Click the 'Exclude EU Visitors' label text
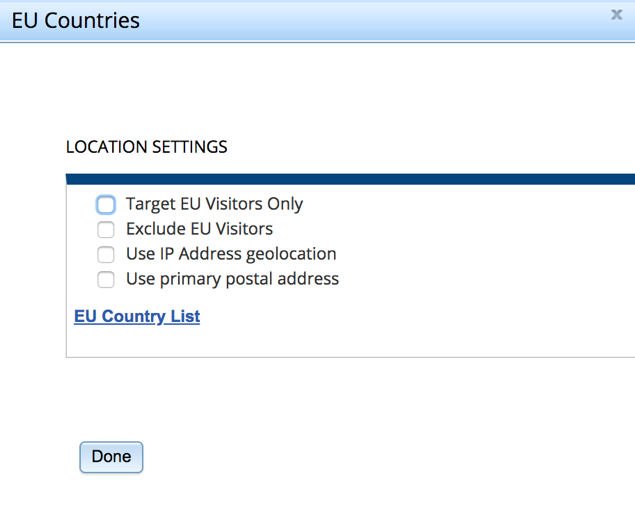This screenshot has height=514, width=635. tap(199, 229)
